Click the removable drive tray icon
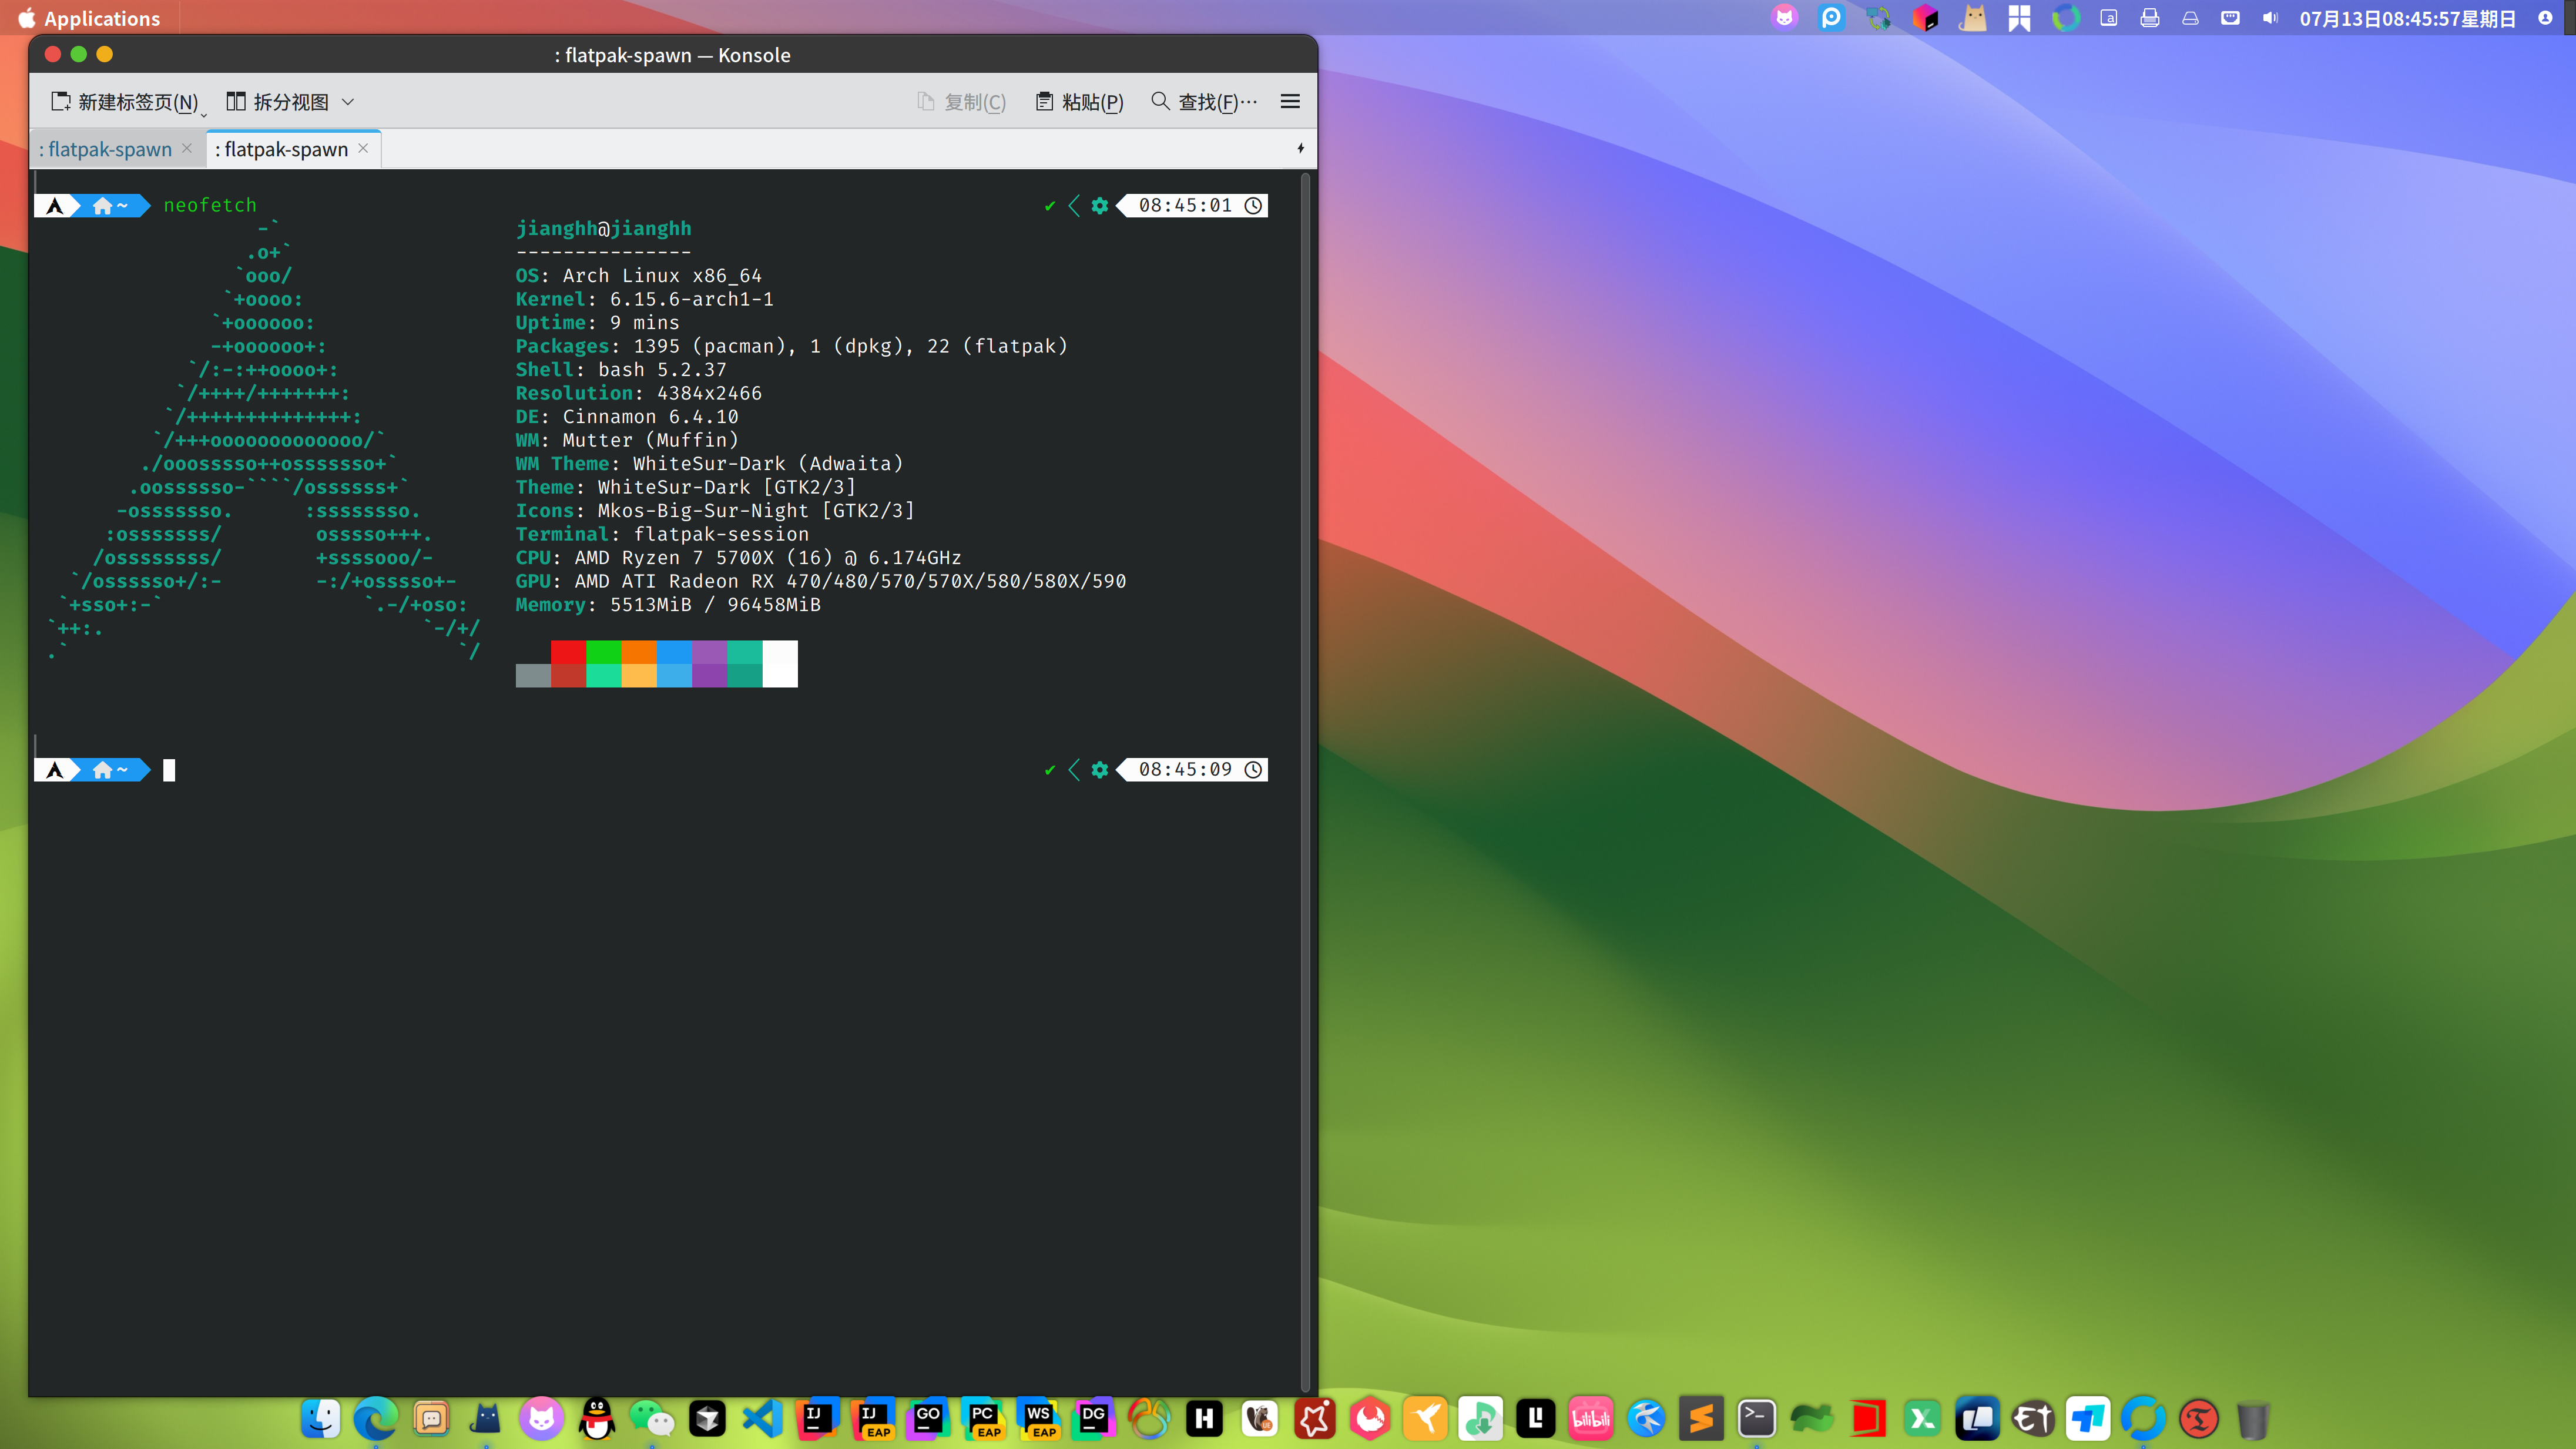 [x=2190, y=18]
